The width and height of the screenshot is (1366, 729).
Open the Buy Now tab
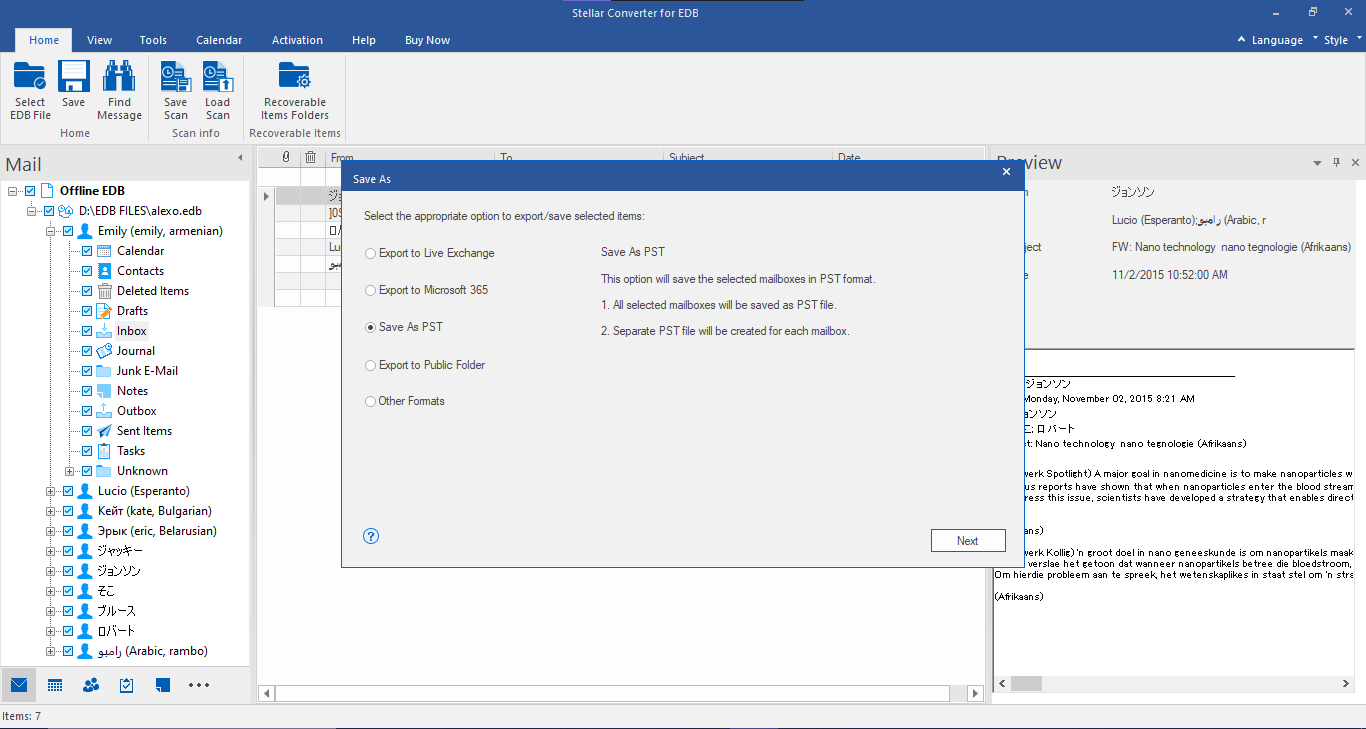427,40
